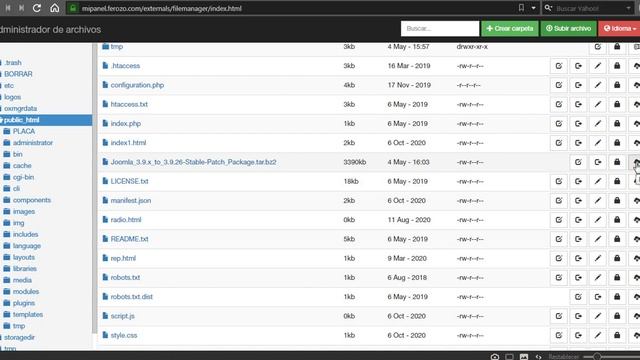
Task: Open the configuration.php file link
Action: [x=137, y=85]
